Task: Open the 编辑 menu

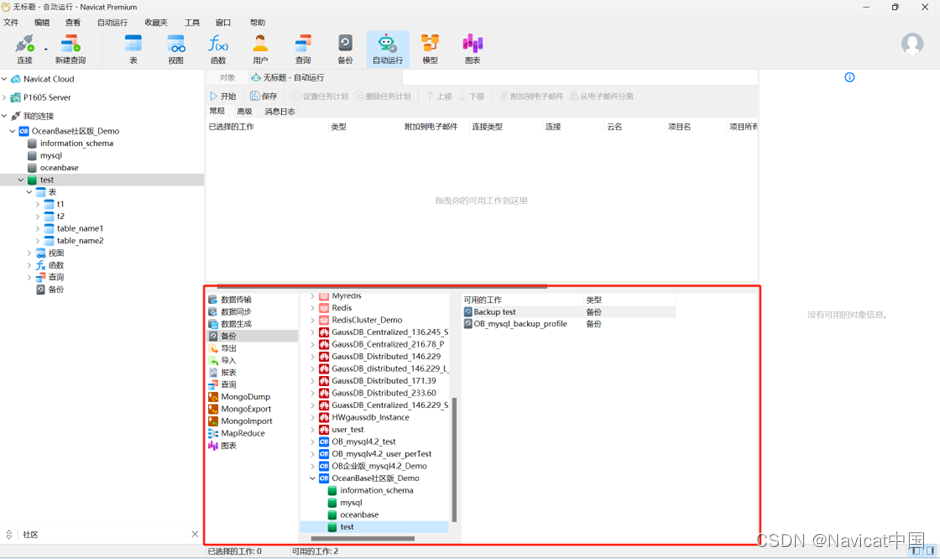Action: click(42, 22)
